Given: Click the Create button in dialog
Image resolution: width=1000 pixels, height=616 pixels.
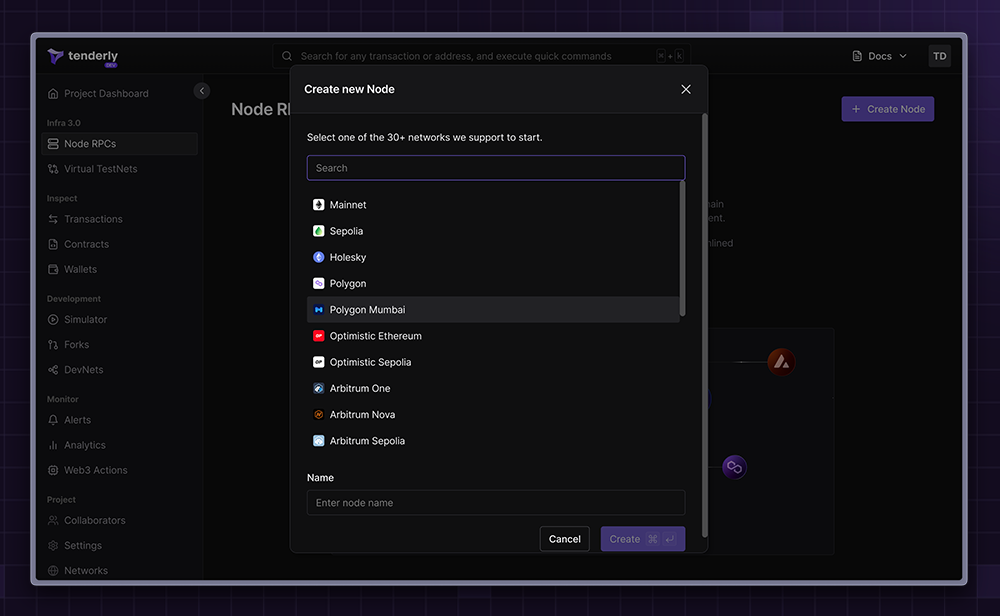Looking at the screenshot, I should (x=643, y=539).
